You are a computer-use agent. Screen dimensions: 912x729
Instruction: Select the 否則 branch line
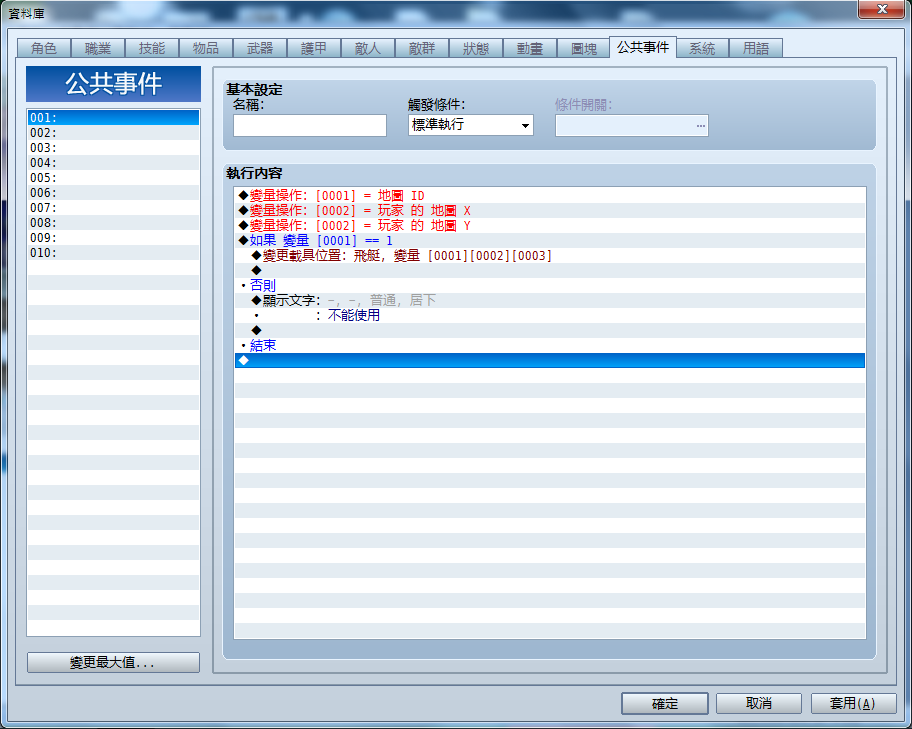[x=550, y=286]
